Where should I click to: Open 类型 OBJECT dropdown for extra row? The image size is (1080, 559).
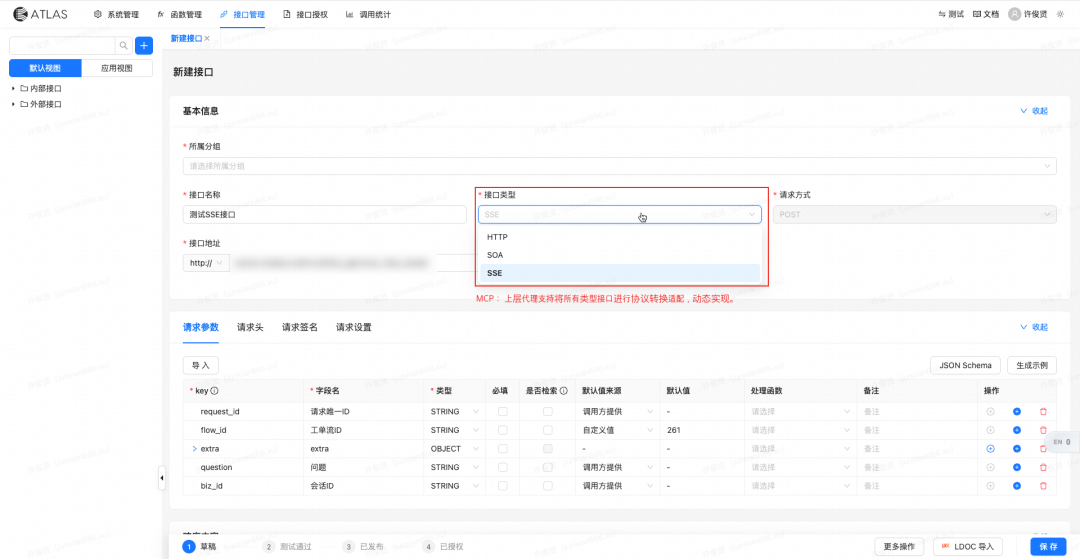455,449
